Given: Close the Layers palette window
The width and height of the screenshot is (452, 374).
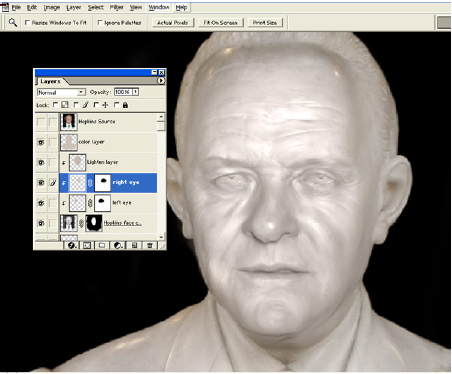Looking at the screenshot, I should pyautogui.click(x=161, y=72).
